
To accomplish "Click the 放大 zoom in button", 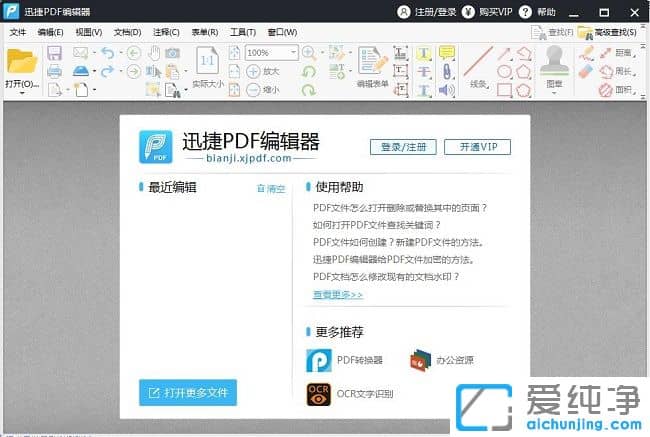I will (263, 71).
